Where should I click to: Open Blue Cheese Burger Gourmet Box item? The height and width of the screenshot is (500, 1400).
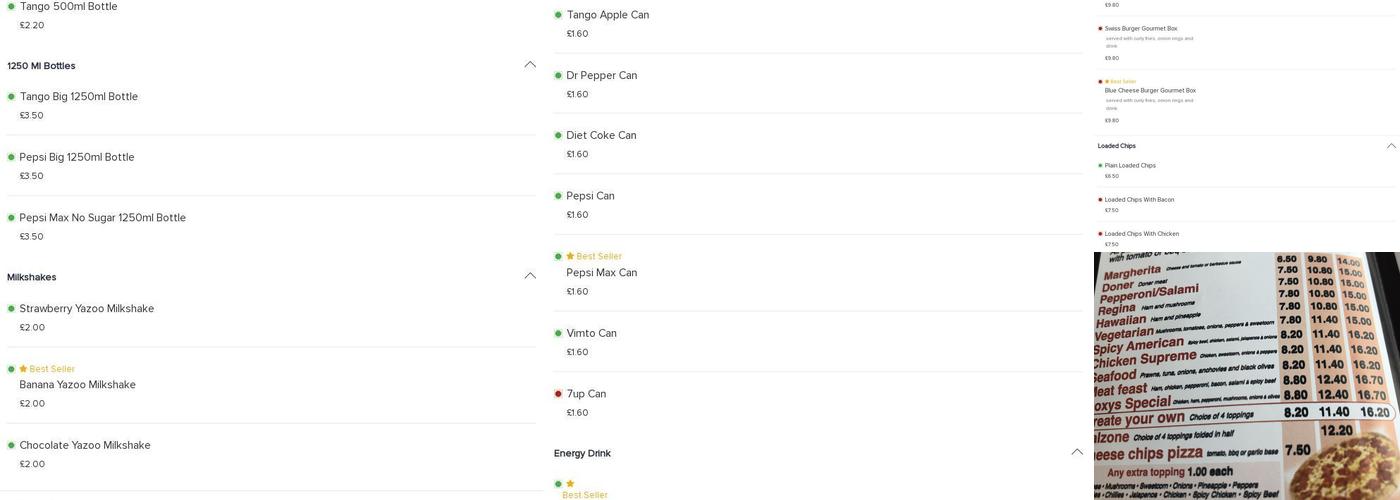(1150, 91)
